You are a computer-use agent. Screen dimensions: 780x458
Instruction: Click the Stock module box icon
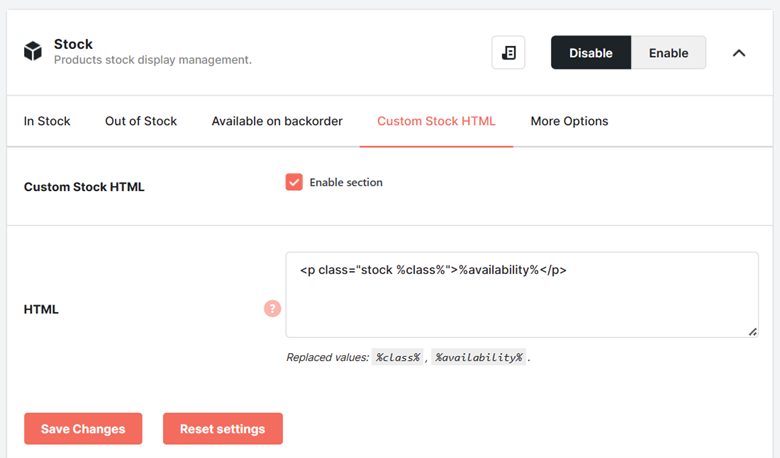tap(33, 51)
